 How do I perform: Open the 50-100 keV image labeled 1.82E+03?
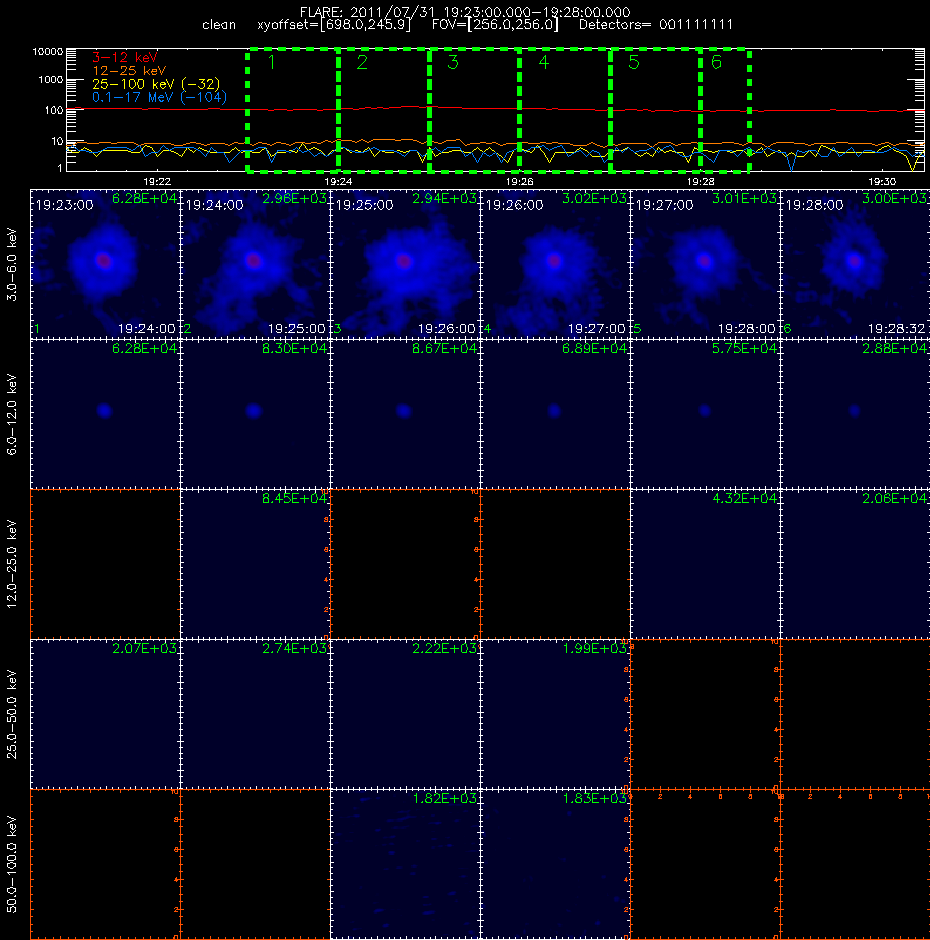[405, 864]
